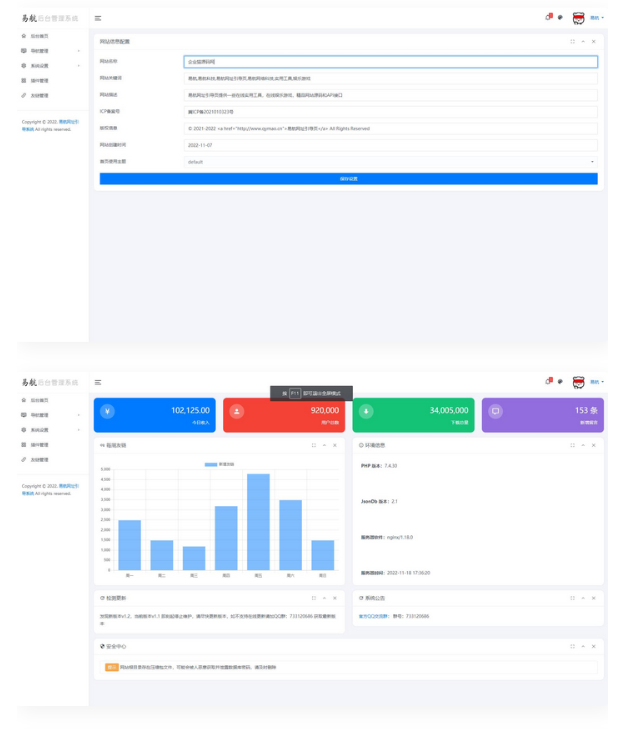Viewport: 629px width, 729px height.
Task: Go to 友链管理 in the site config sidebar
Action: point(40,96)
